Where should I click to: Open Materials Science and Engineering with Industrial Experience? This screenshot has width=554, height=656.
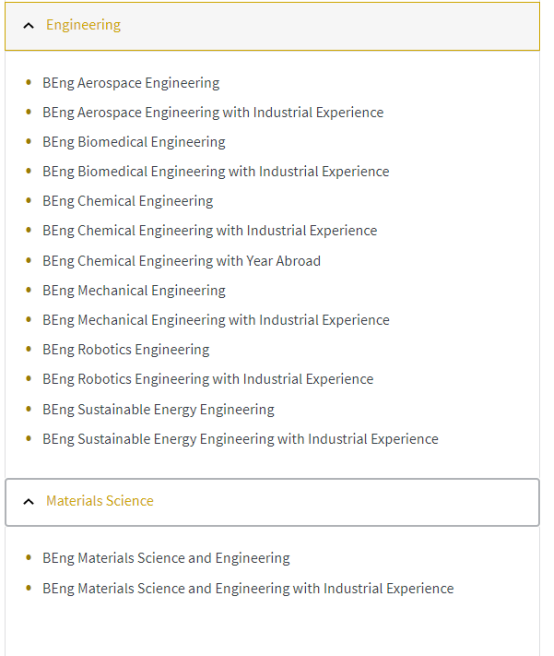pos(248,589)
